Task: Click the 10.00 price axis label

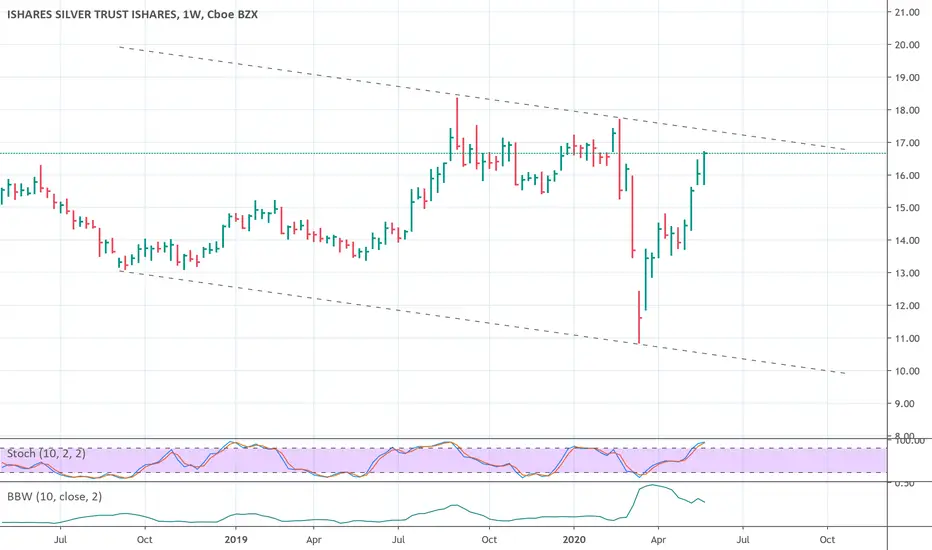Action: [x=906, y=371]
